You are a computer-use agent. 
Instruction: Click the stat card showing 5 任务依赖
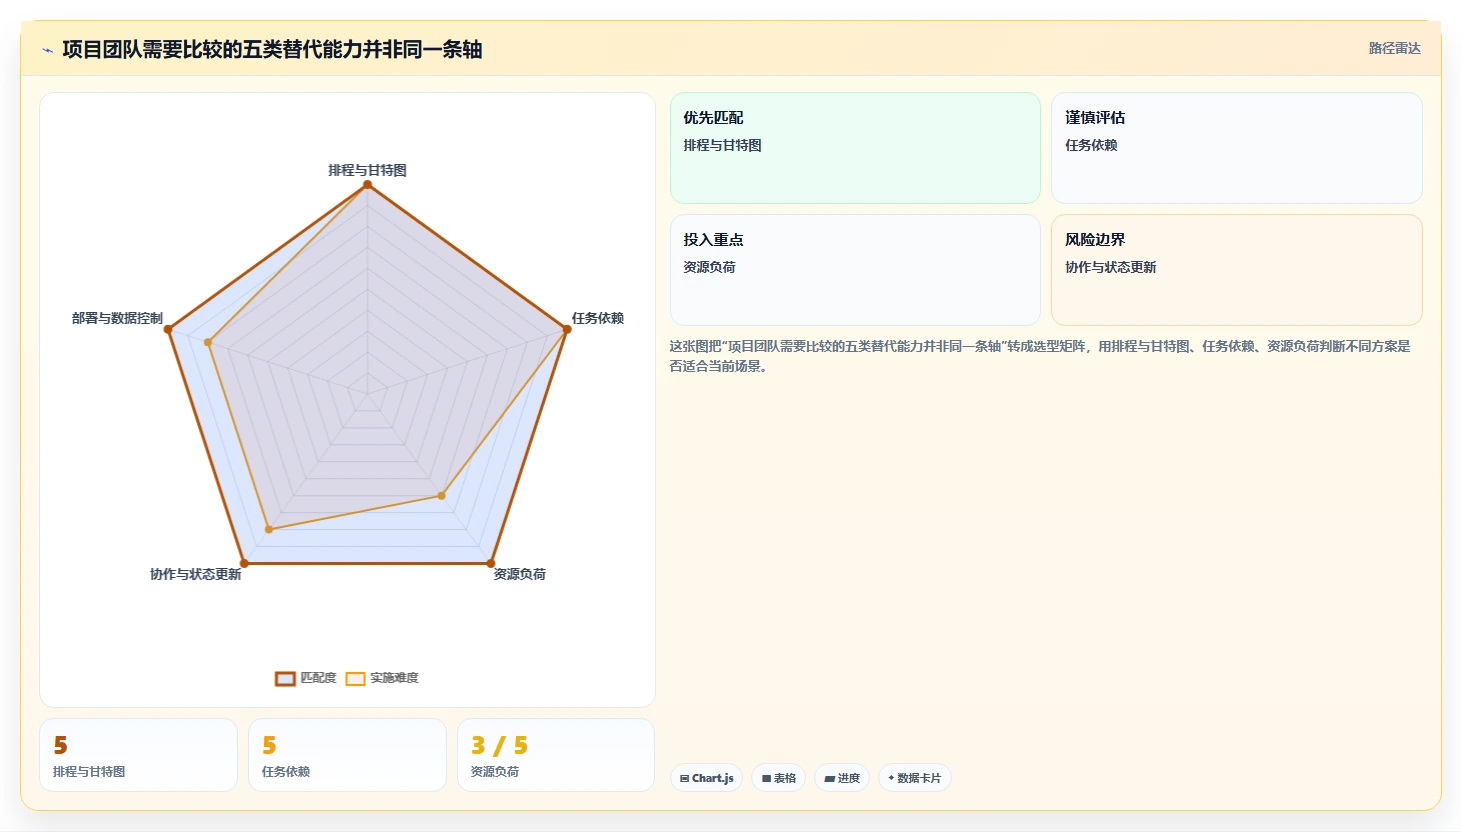(347, 755)
